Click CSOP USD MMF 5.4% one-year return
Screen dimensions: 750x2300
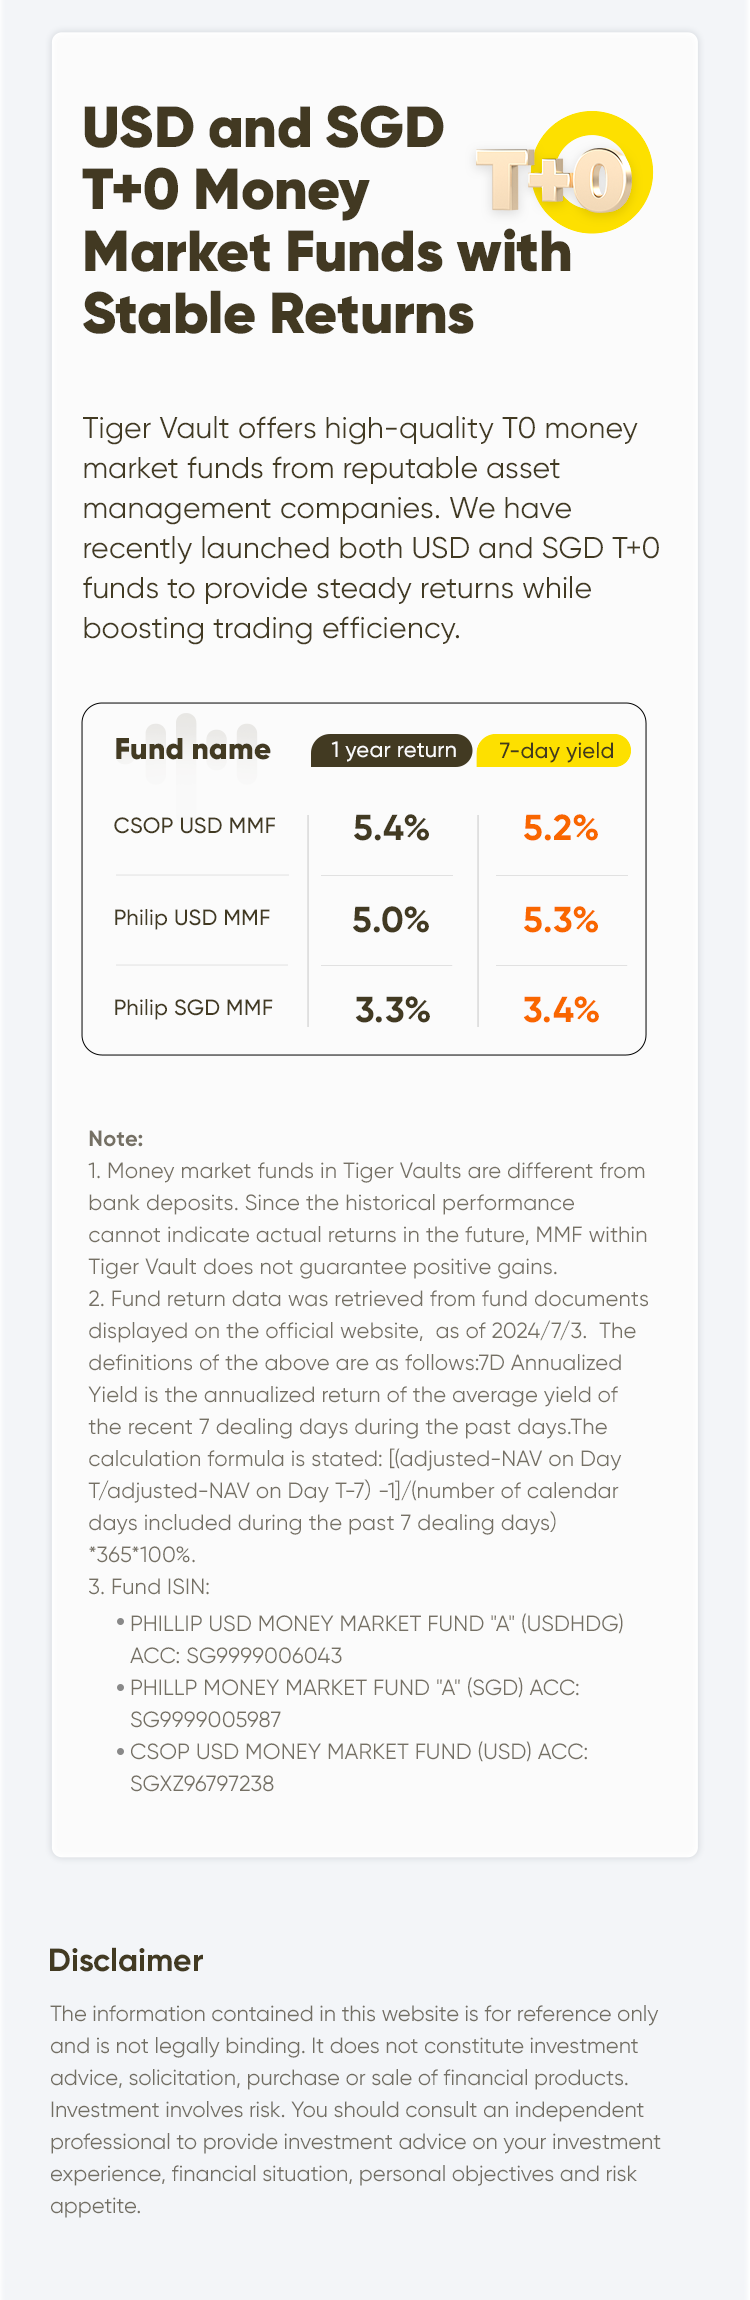pos(391,828)
